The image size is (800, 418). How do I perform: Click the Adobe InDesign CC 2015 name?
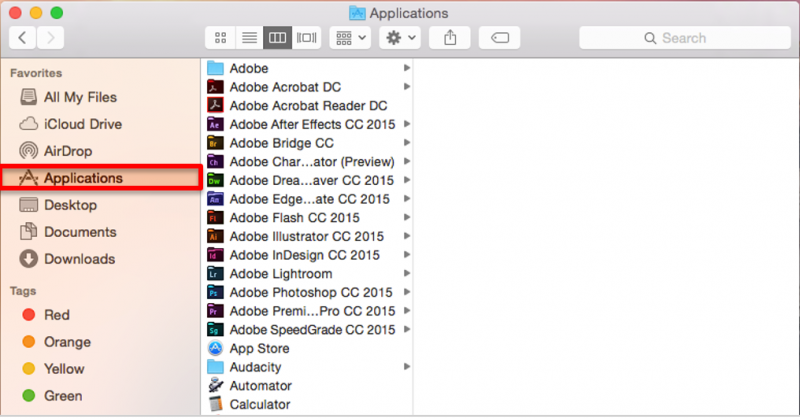[x=305, y=255]
